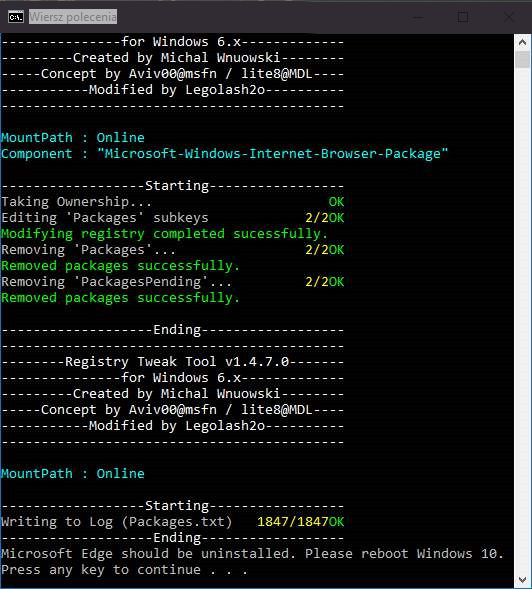The height and width of the screenshot is (589, 532).
Task: Click the OK status after Taking Ownership
Action: coord(336,202)
